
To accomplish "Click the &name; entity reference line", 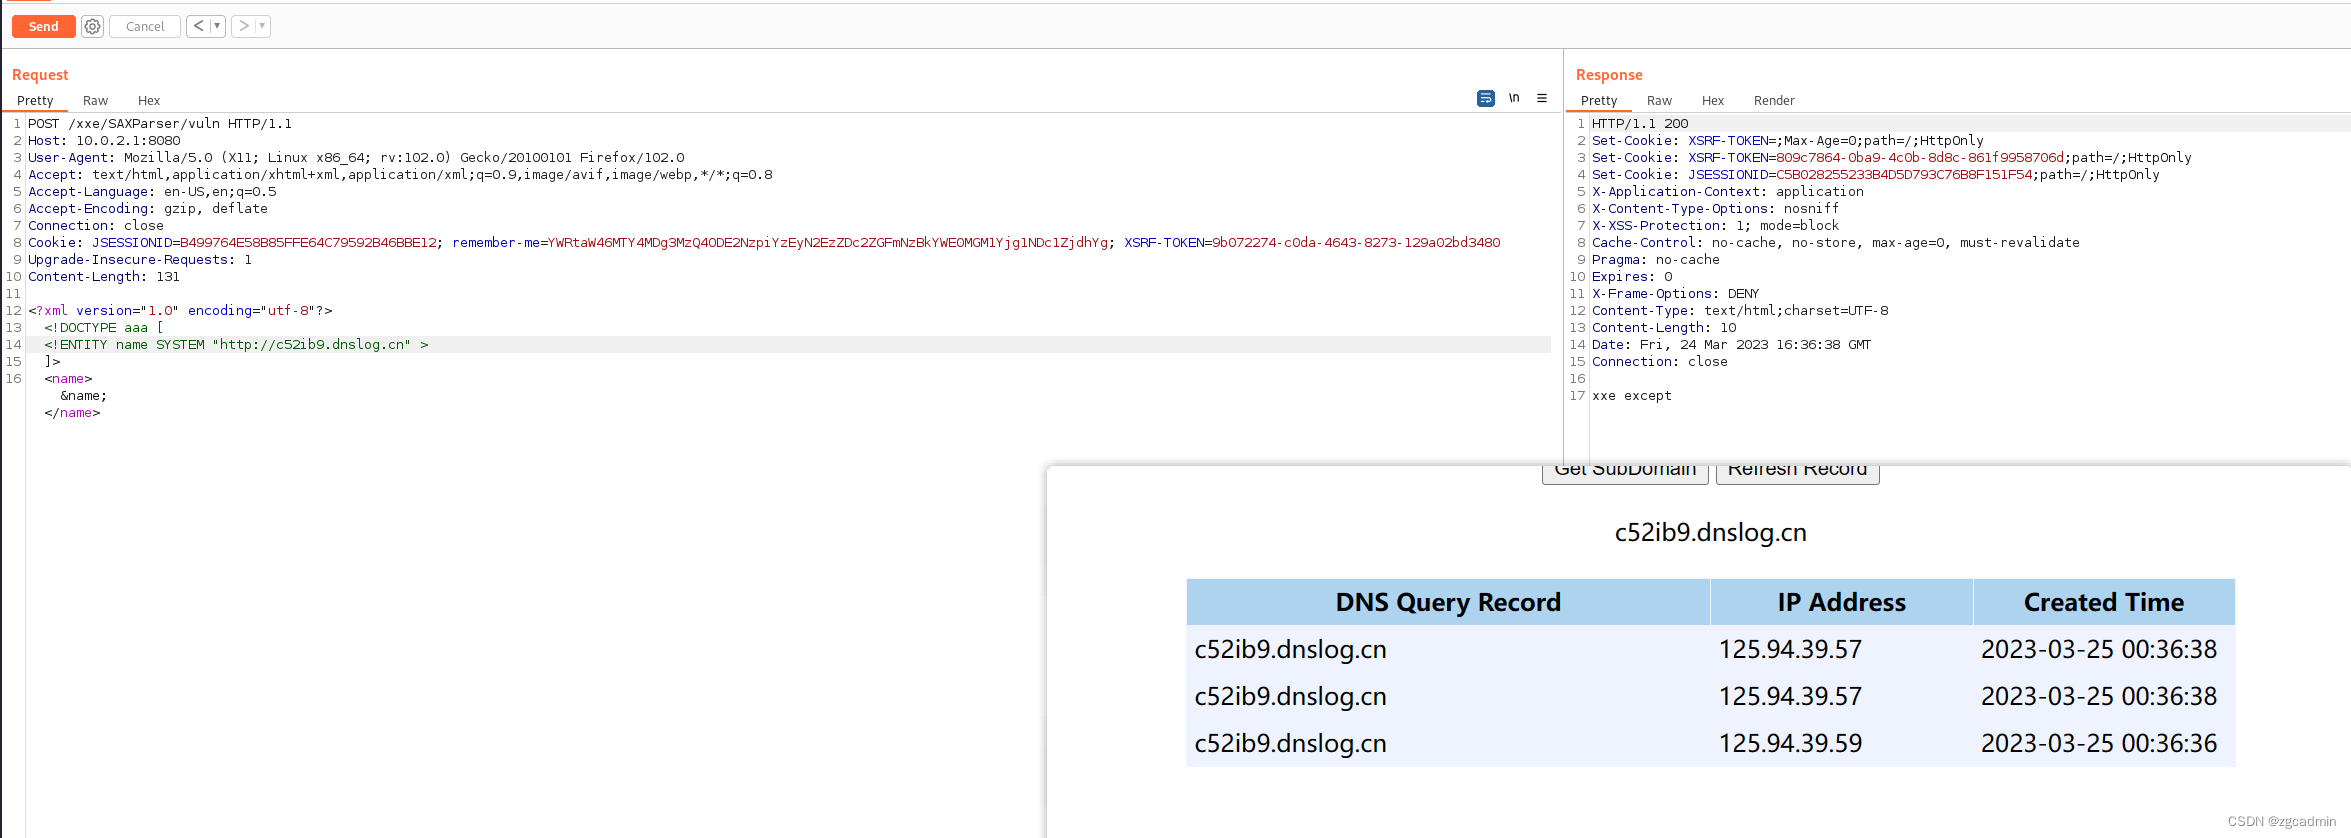I will pyautogui.click(x=83, y=396).
